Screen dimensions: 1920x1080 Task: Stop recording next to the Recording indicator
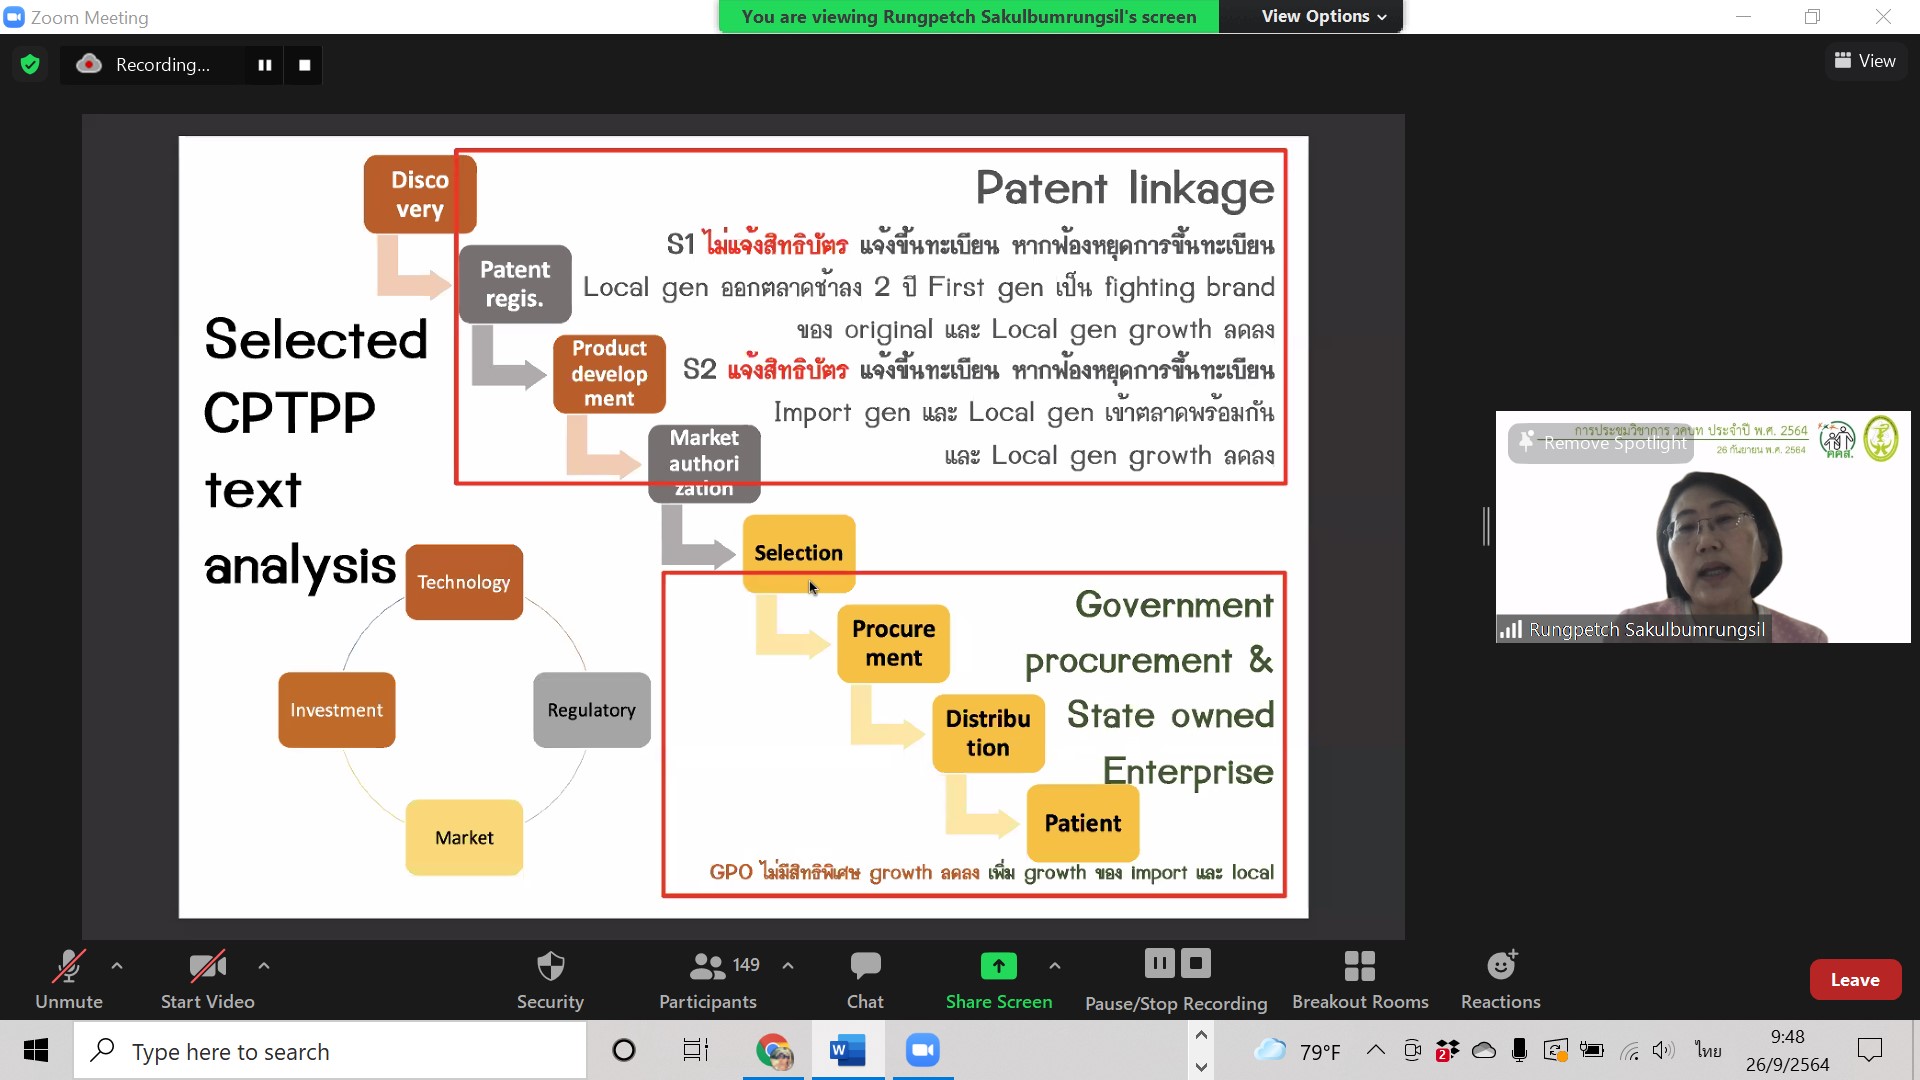(x=304, y=65)
